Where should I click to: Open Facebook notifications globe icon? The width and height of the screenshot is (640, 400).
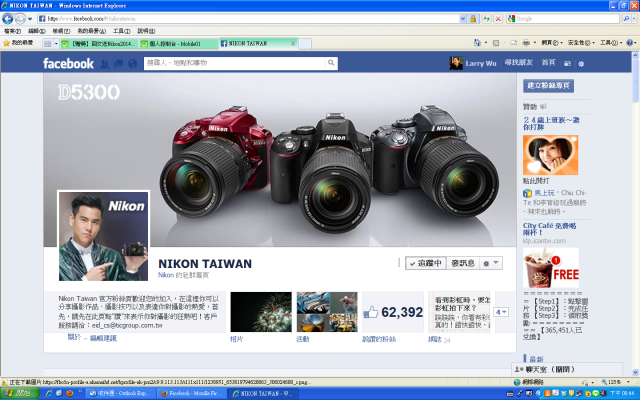132,64
